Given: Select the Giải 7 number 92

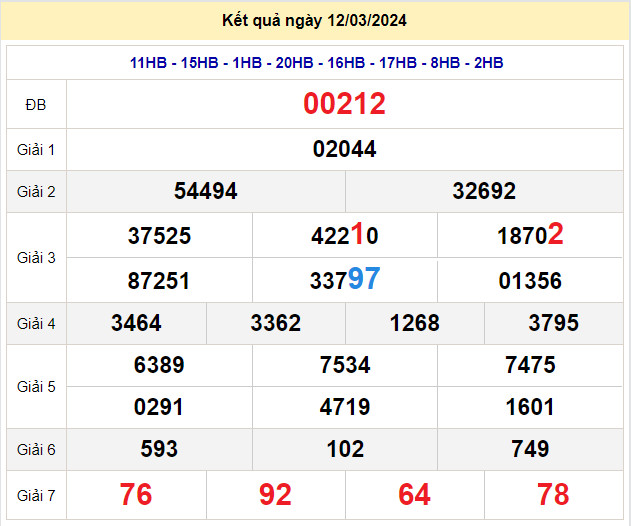Looking at the screenshot, I should (x=275, y=495).
